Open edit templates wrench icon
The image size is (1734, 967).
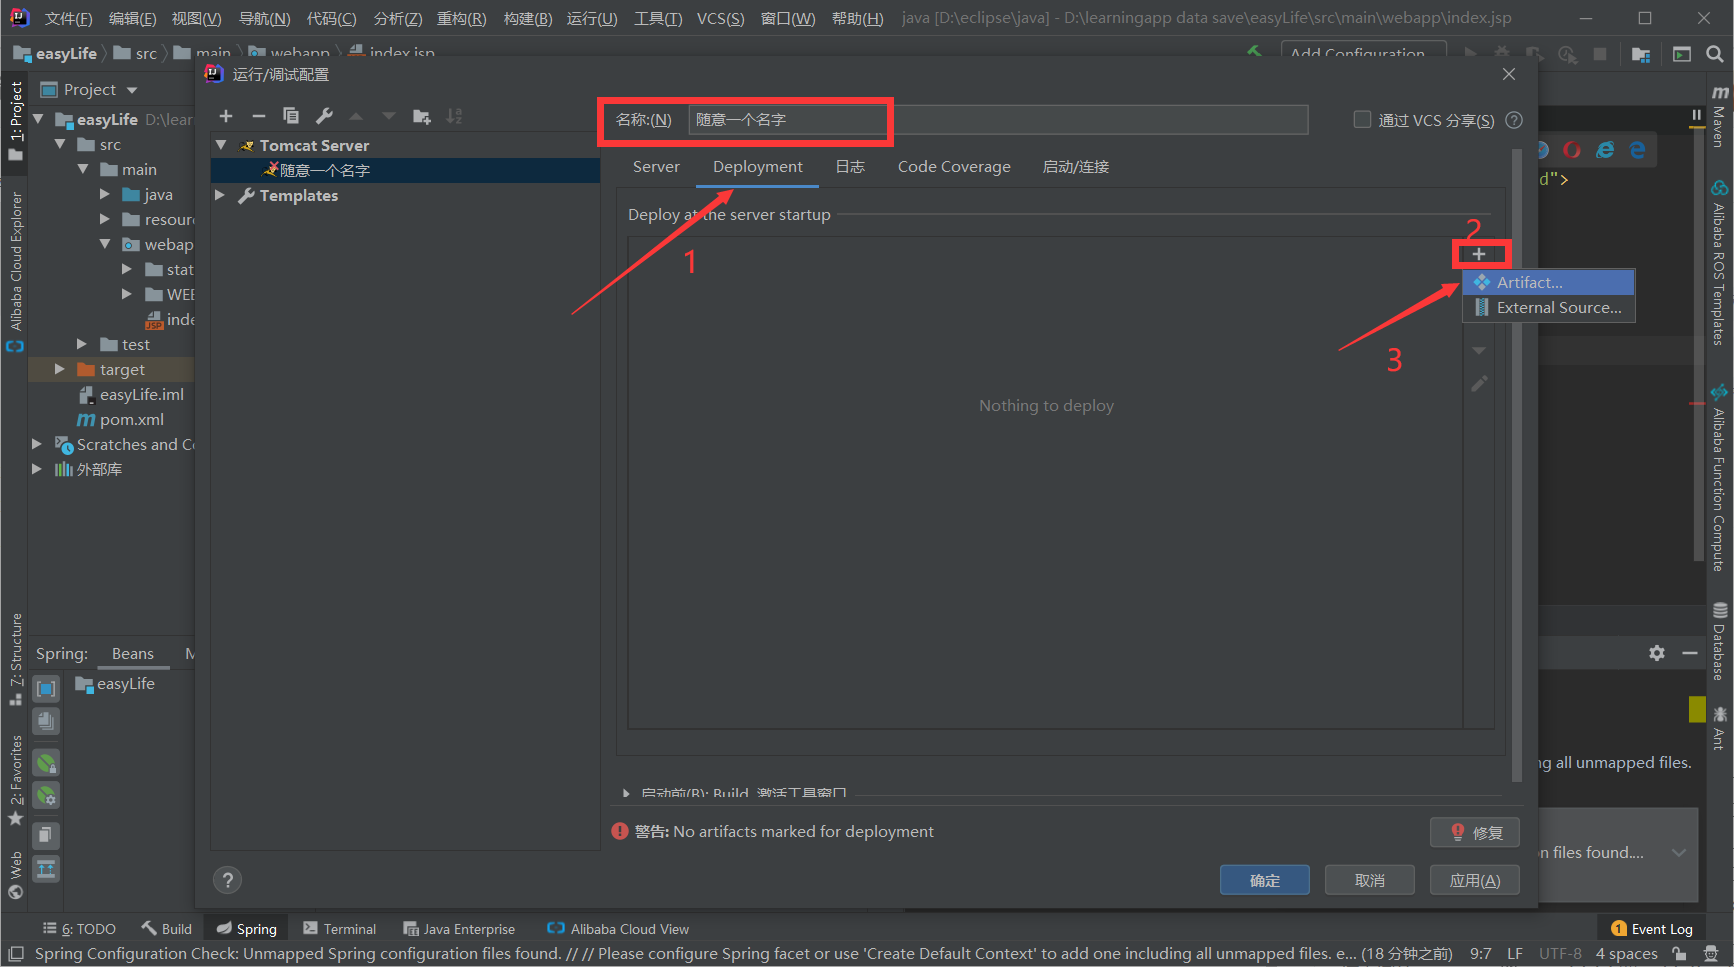point(324,116)
